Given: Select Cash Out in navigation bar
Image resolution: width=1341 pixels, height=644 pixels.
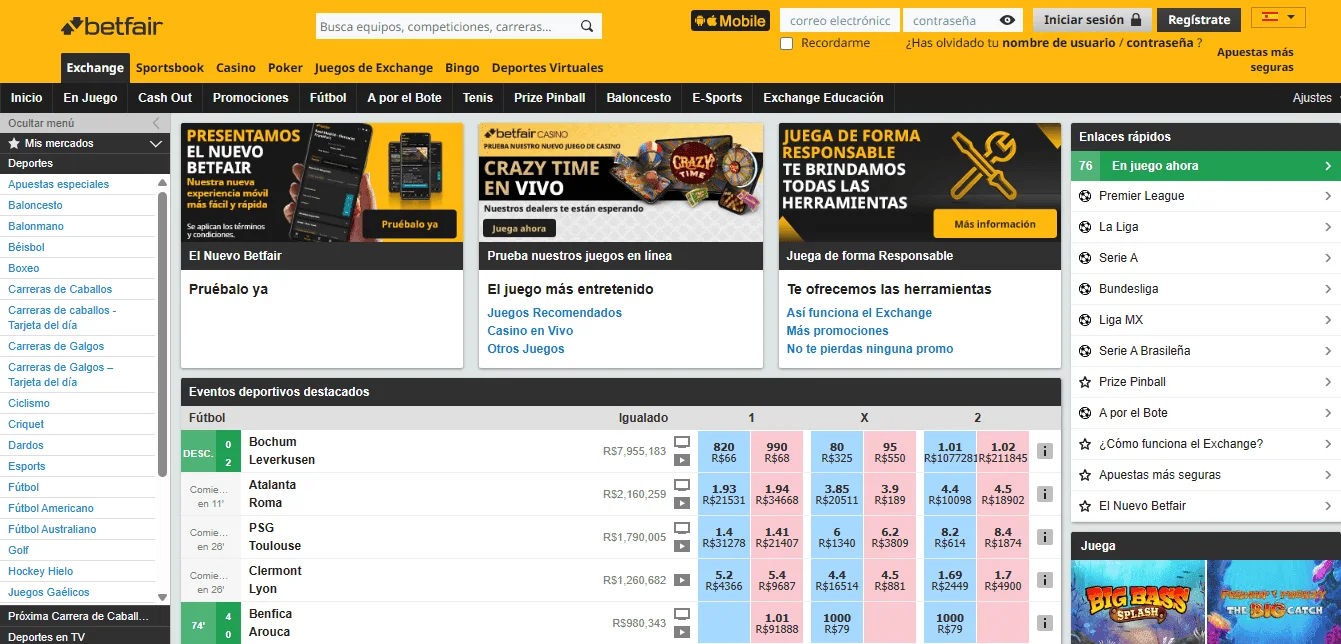Looking at the screenshot, I should point(165,98).
